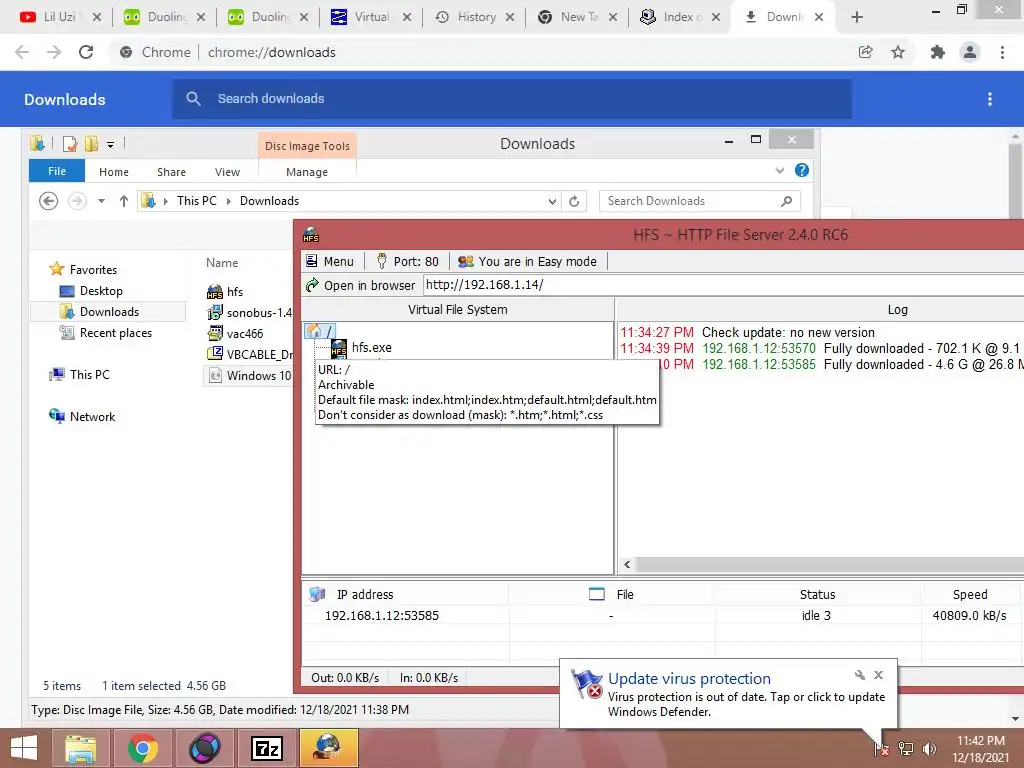This screenshot has height=768, width=1024.
Task: Refresh the Explorer Downloads folder
Action: pyautogui.click(x=574, y=201)
